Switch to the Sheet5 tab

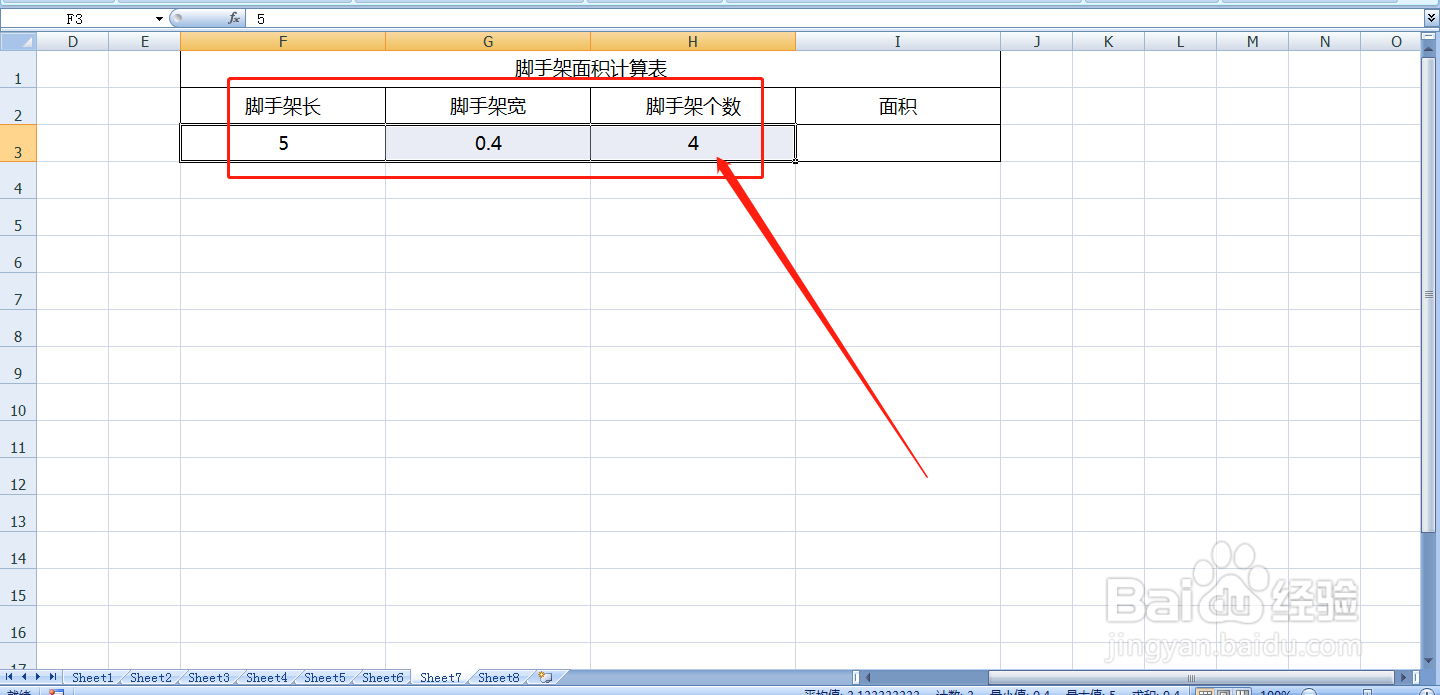324,677
